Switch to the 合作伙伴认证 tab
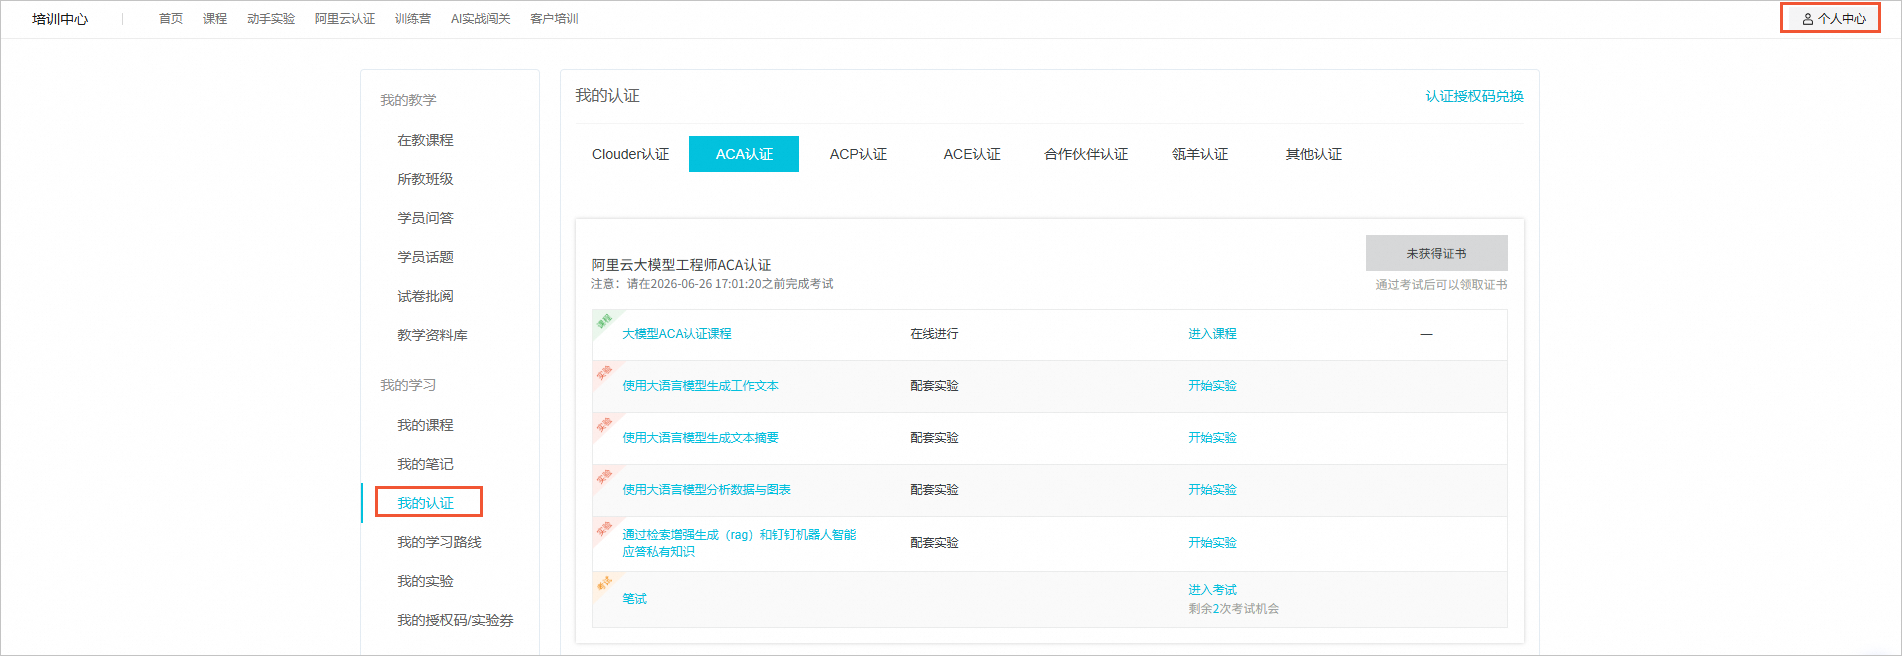This screenshot has width=1902, height=656. pyautogui.click(x=1086, y=154)
